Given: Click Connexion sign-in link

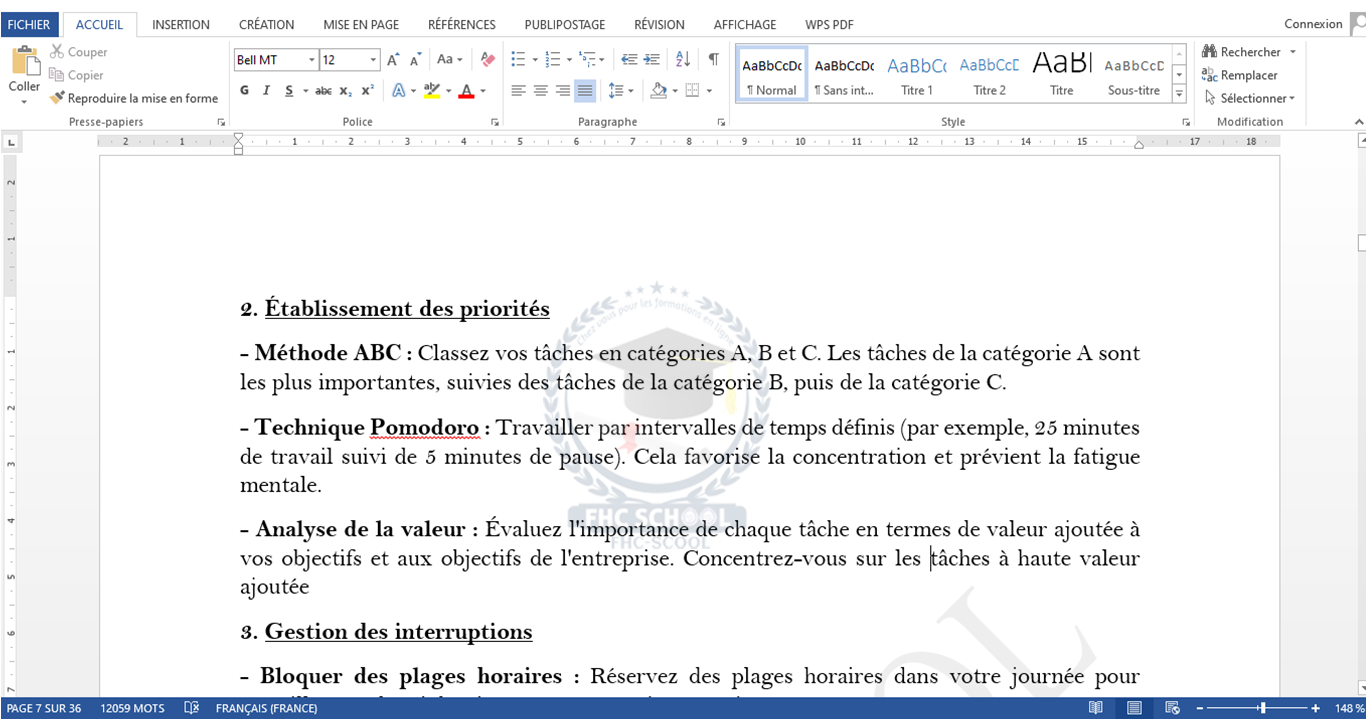Looking at the screenshot, I should (1313, 24).
